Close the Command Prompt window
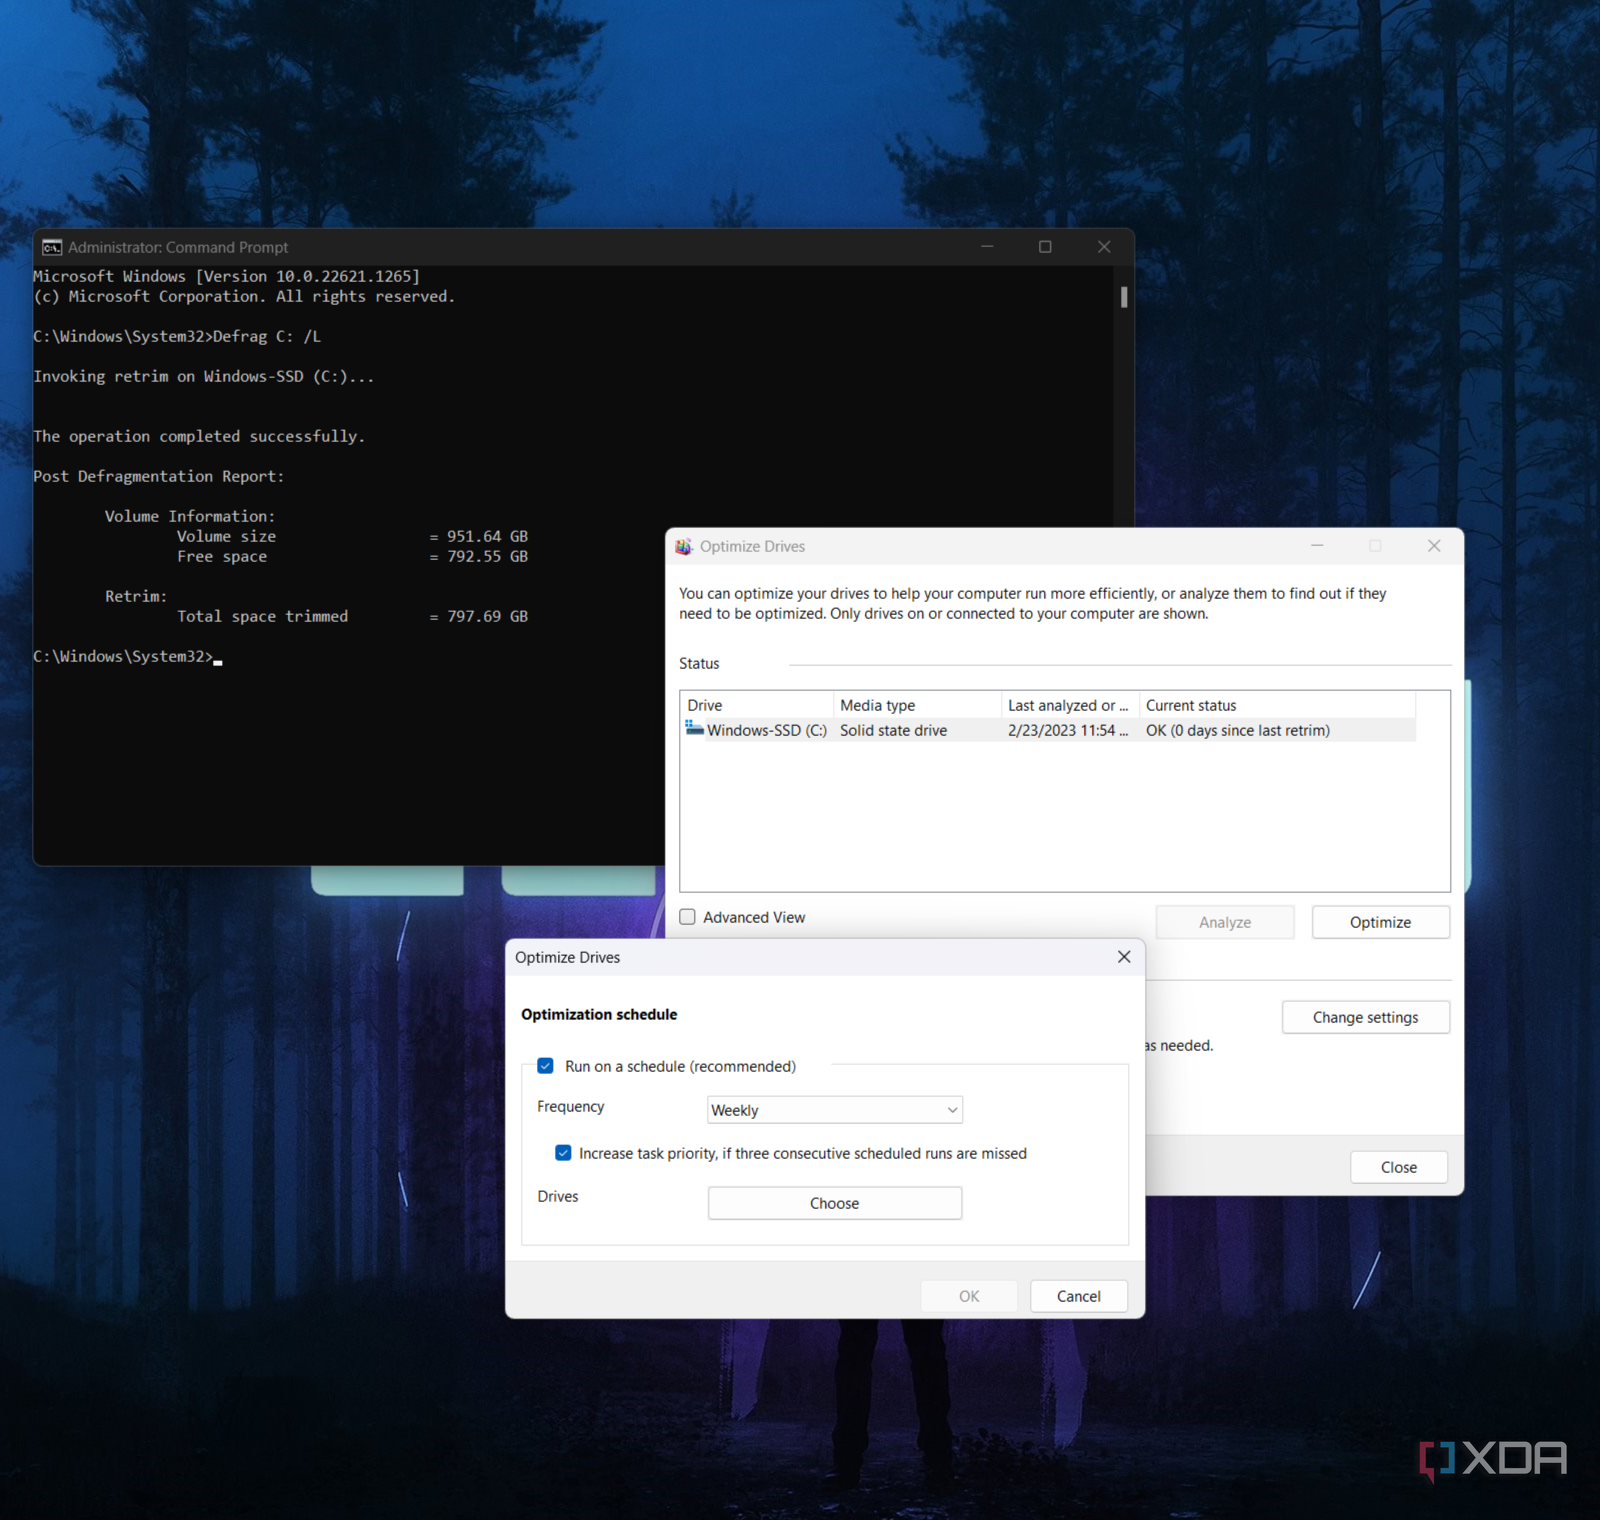 1104,247
